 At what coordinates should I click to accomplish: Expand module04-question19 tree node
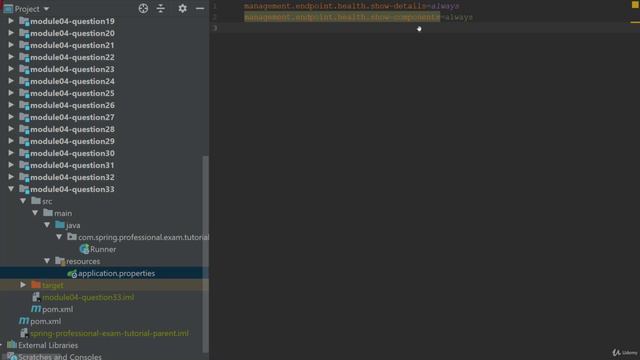[11, 21]
